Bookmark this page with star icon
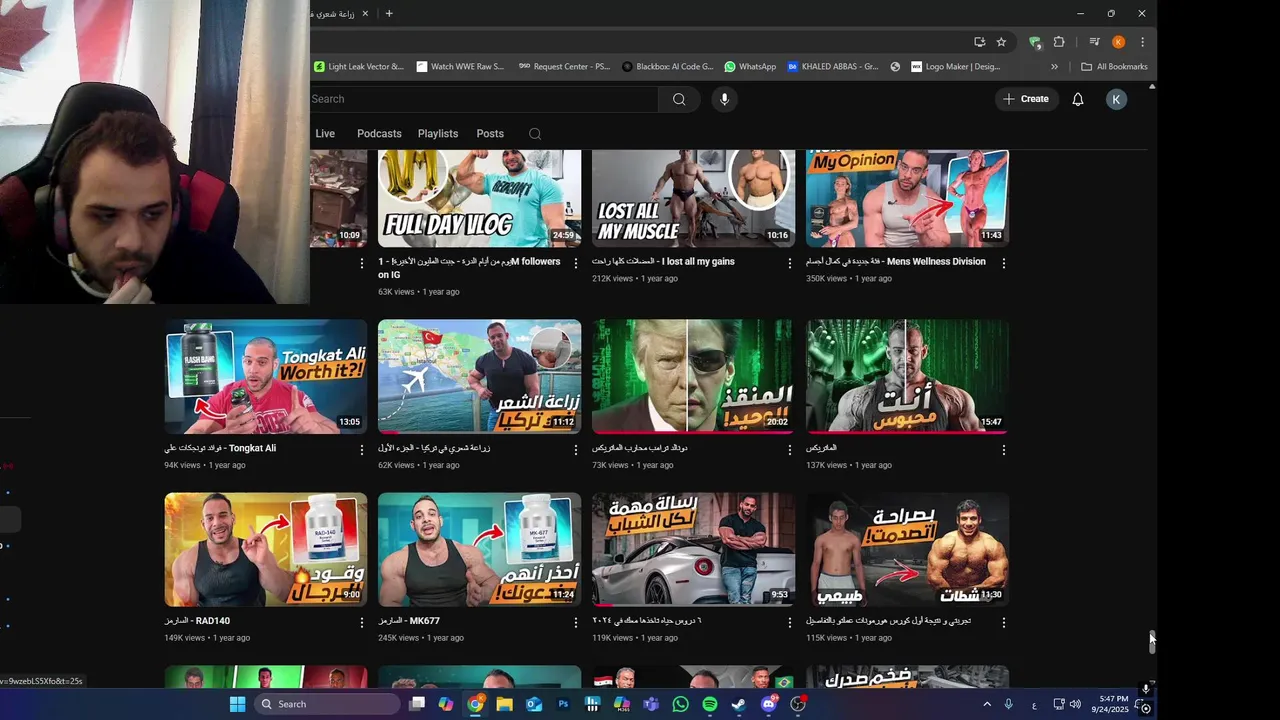 pyautogui.click(x=1001, y=42)
